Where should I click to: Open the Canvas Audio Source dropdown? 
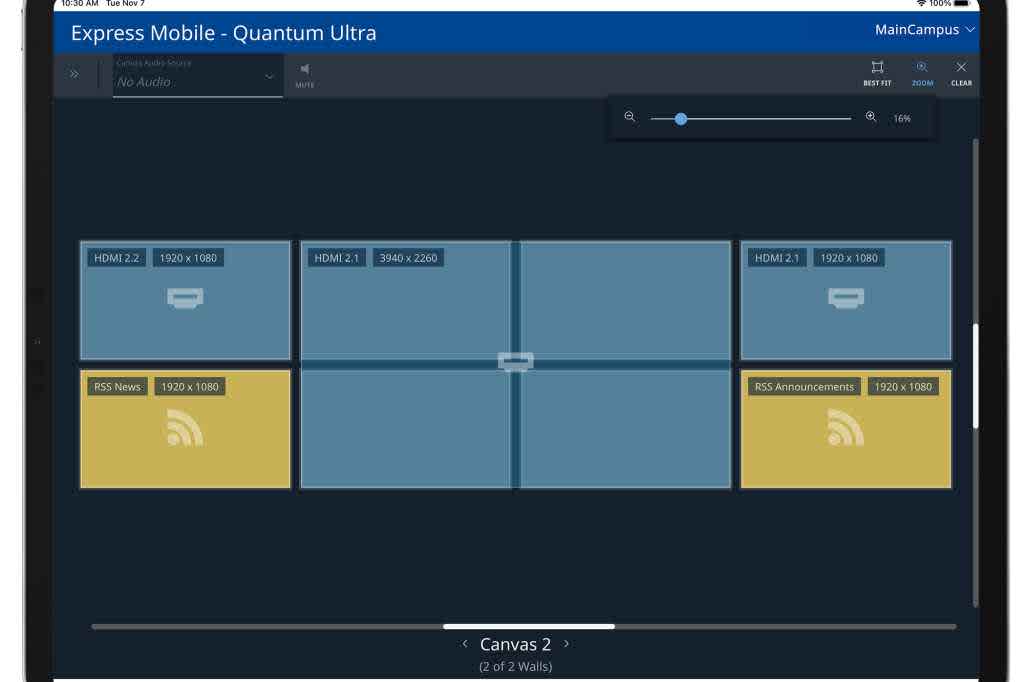(198, 76)
